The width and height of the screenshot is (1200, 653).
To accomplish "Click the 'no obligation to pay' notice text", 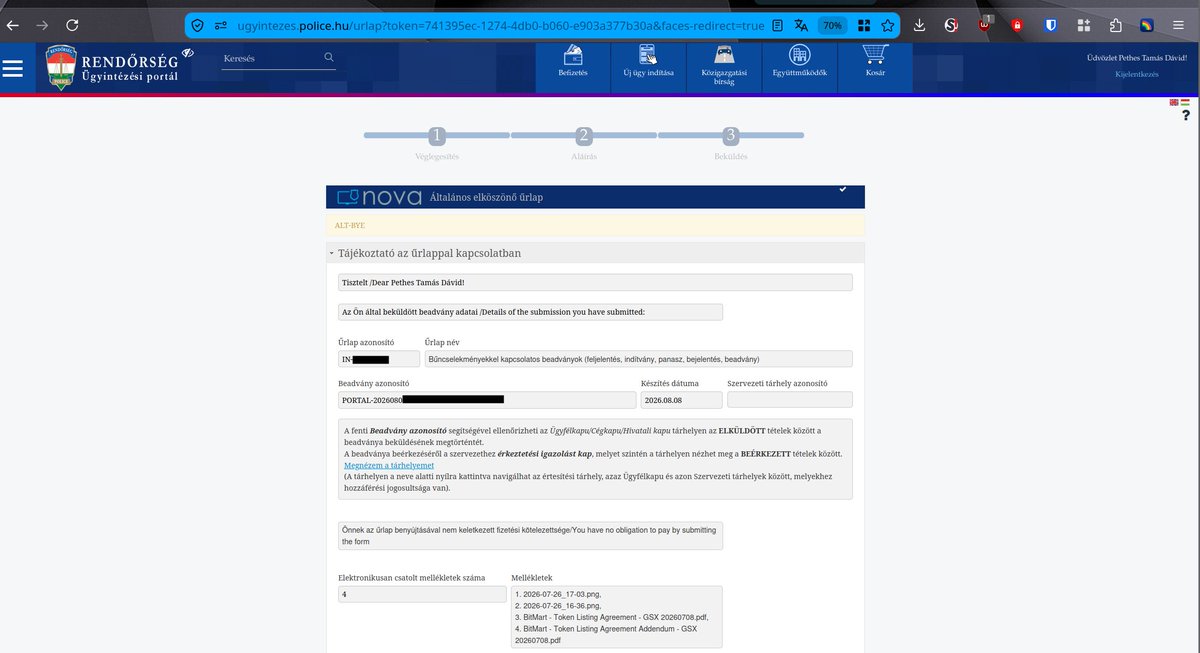I will click(530, 535).
